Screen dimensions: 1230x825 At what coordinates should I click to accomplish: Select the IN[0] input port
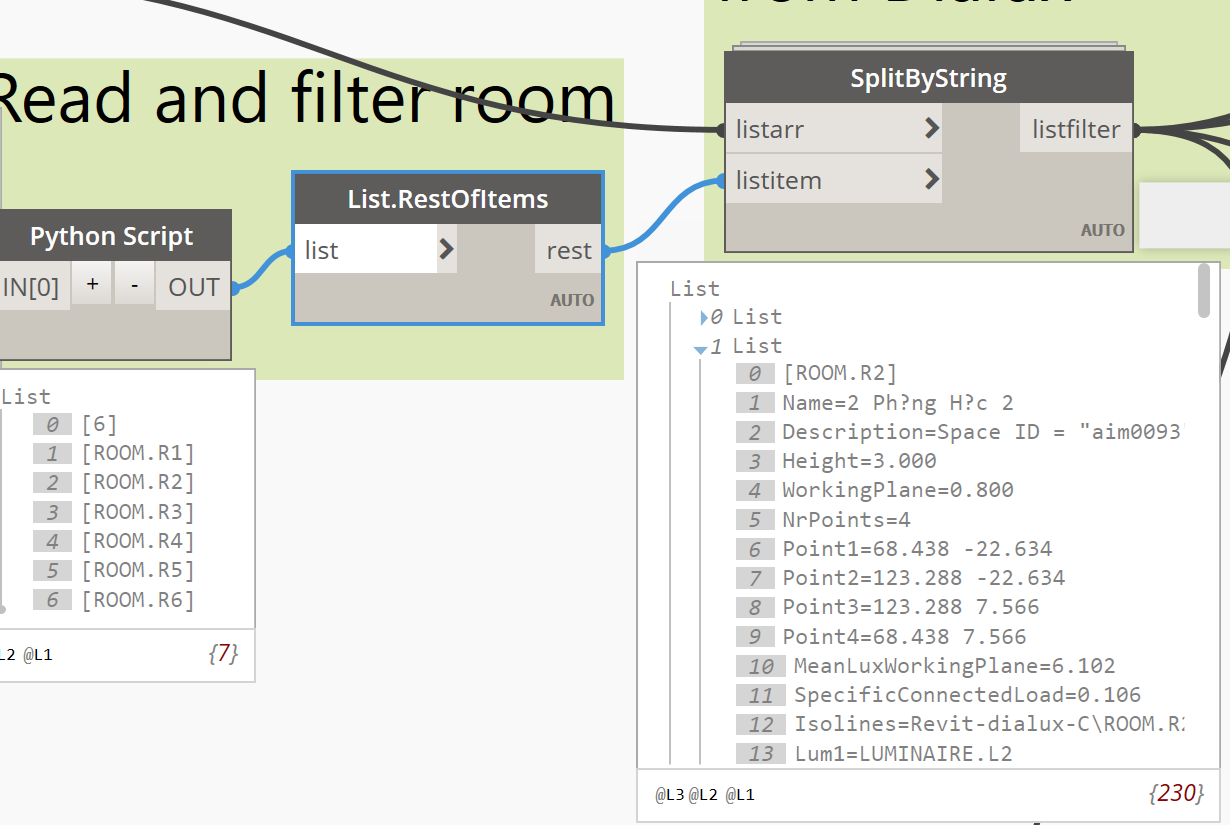tap(31, 287)
